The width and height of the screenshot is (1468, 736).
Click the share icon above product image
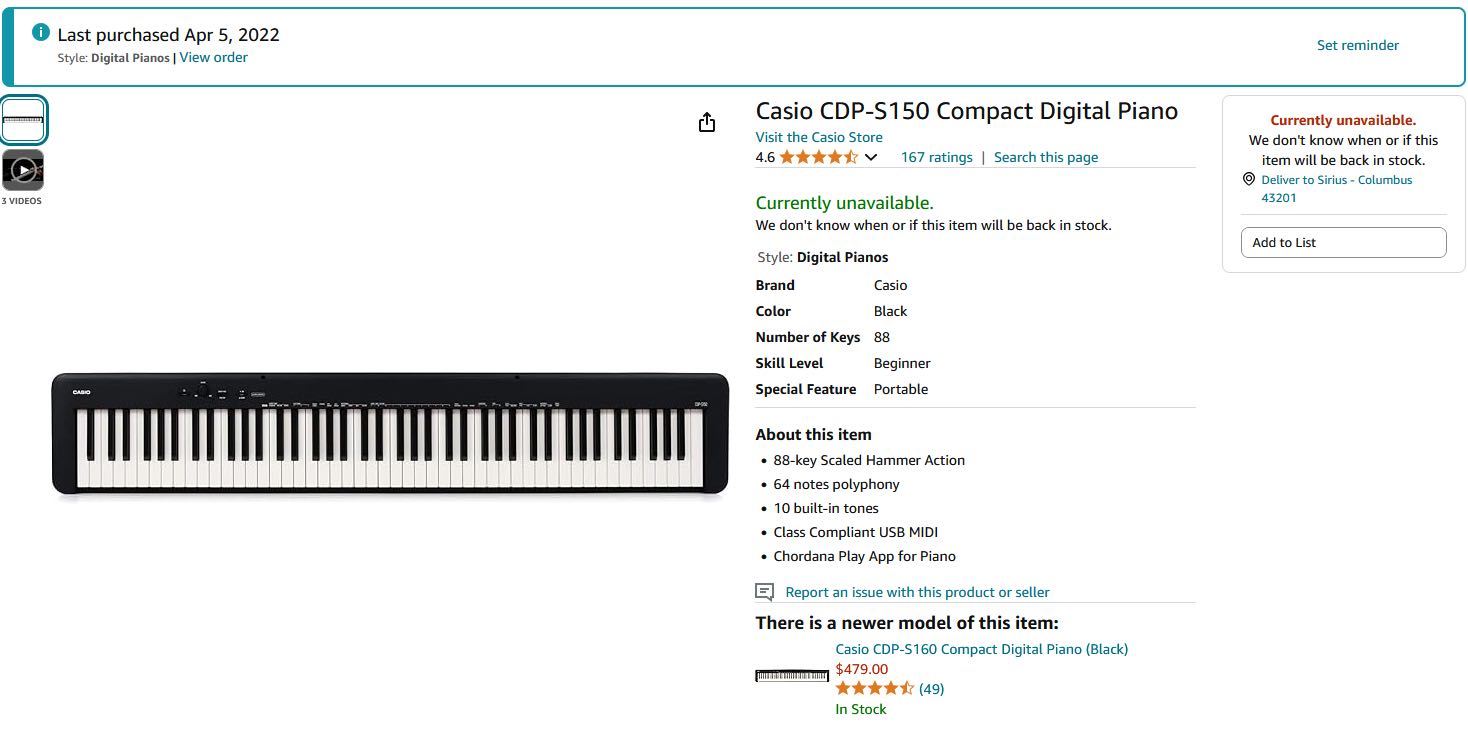(707, 122)
